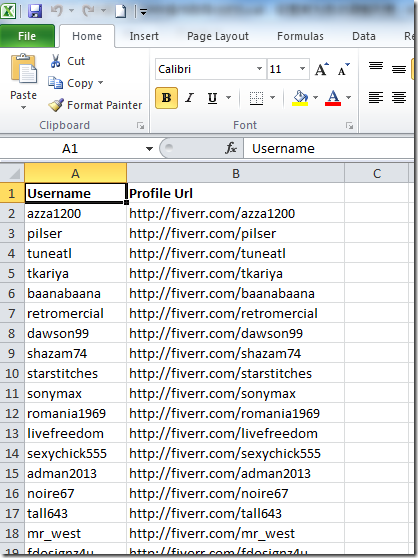Select column A header
Screen dimensions: 418x558
click(x=75, y=173)
